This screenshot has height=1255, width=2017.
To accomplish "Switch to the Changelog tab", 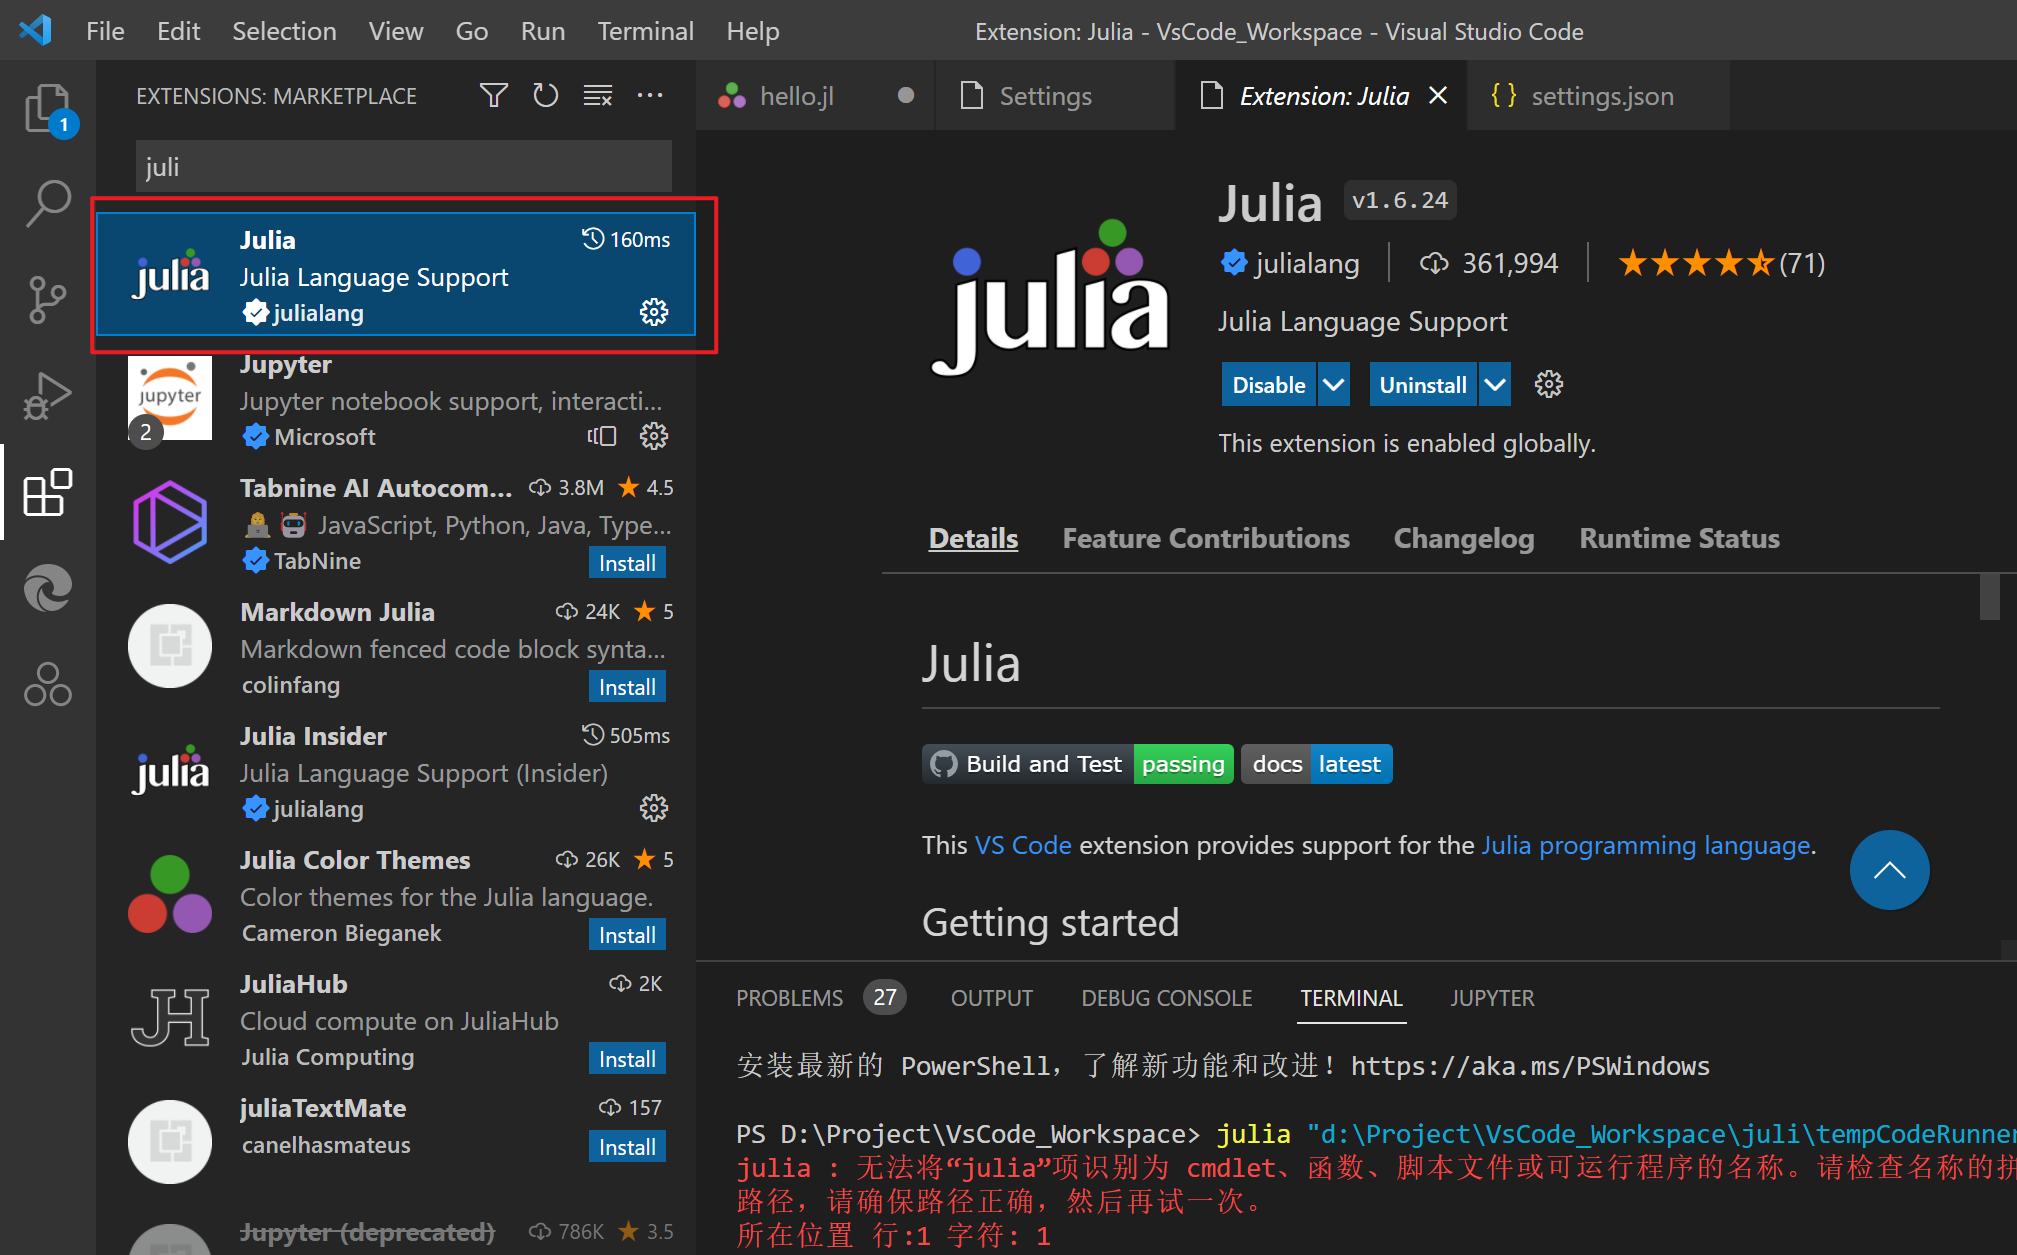I will 1463,538.
